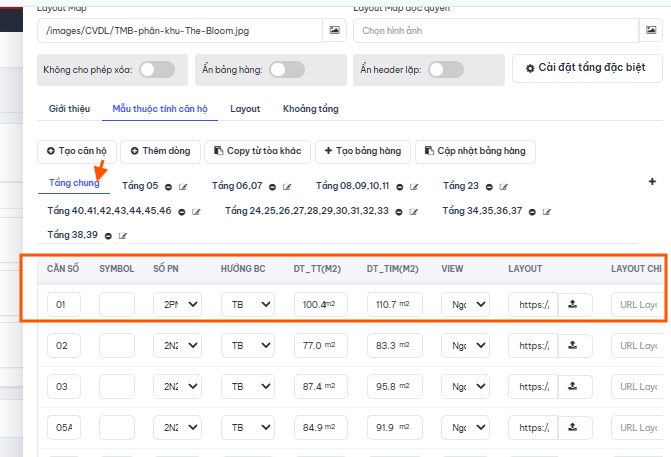Toggle Không cho phép xóa switch

point(157,70)
